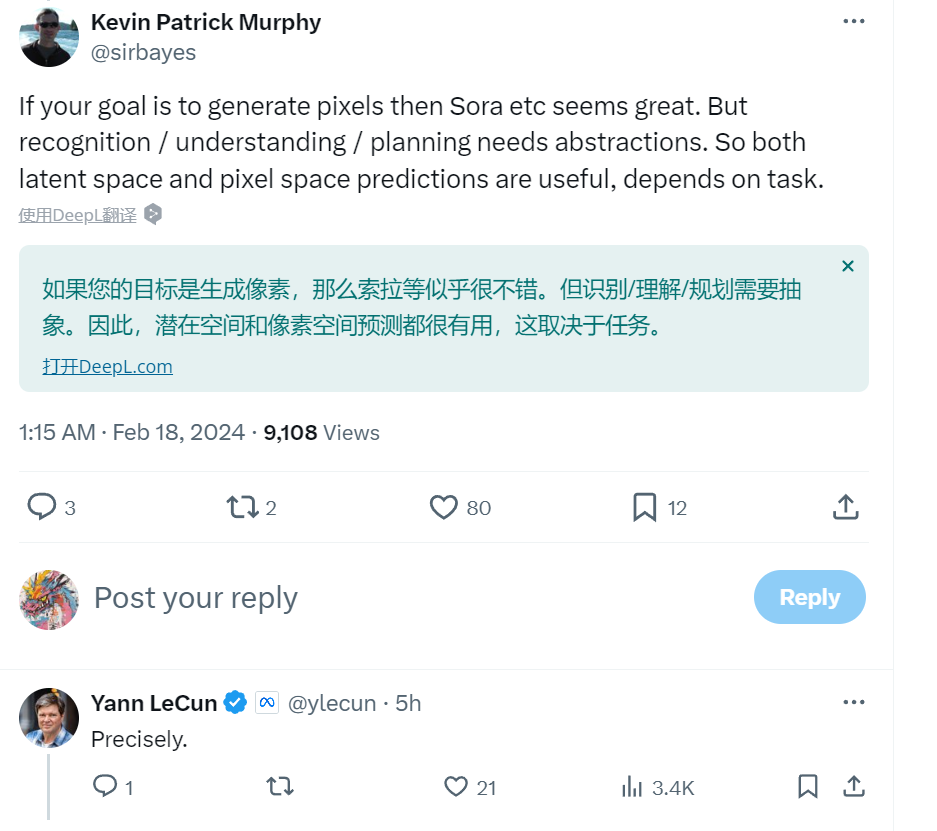Retweet Yann LeCun's reply
This screenshot has width=937, height=831.
[280, 787]
